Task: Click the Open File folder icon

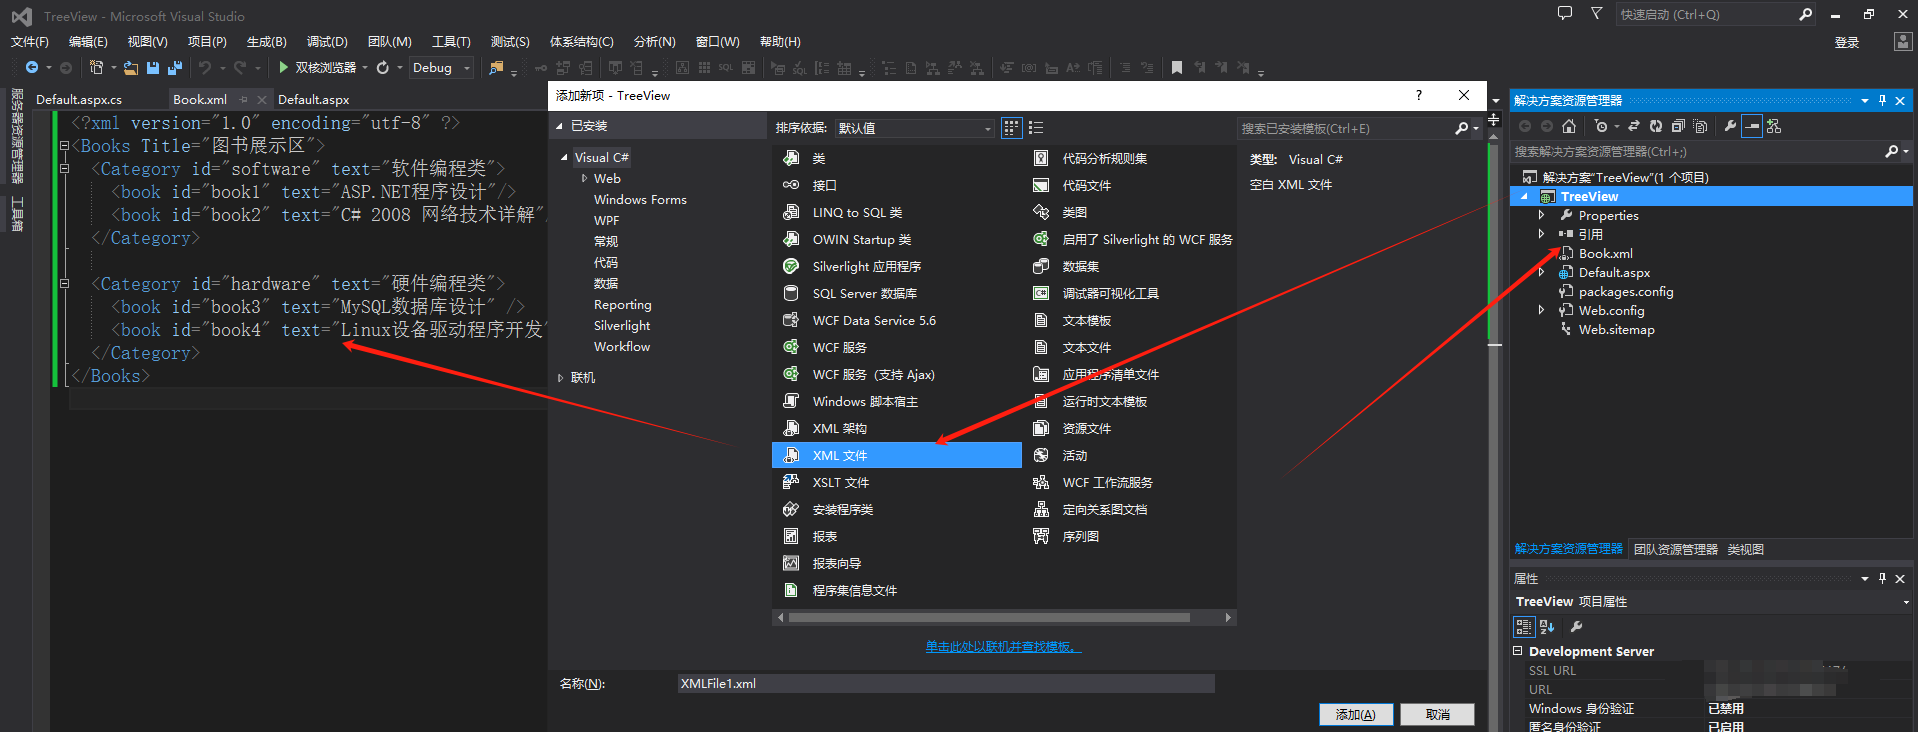Action: click(131, 68)
